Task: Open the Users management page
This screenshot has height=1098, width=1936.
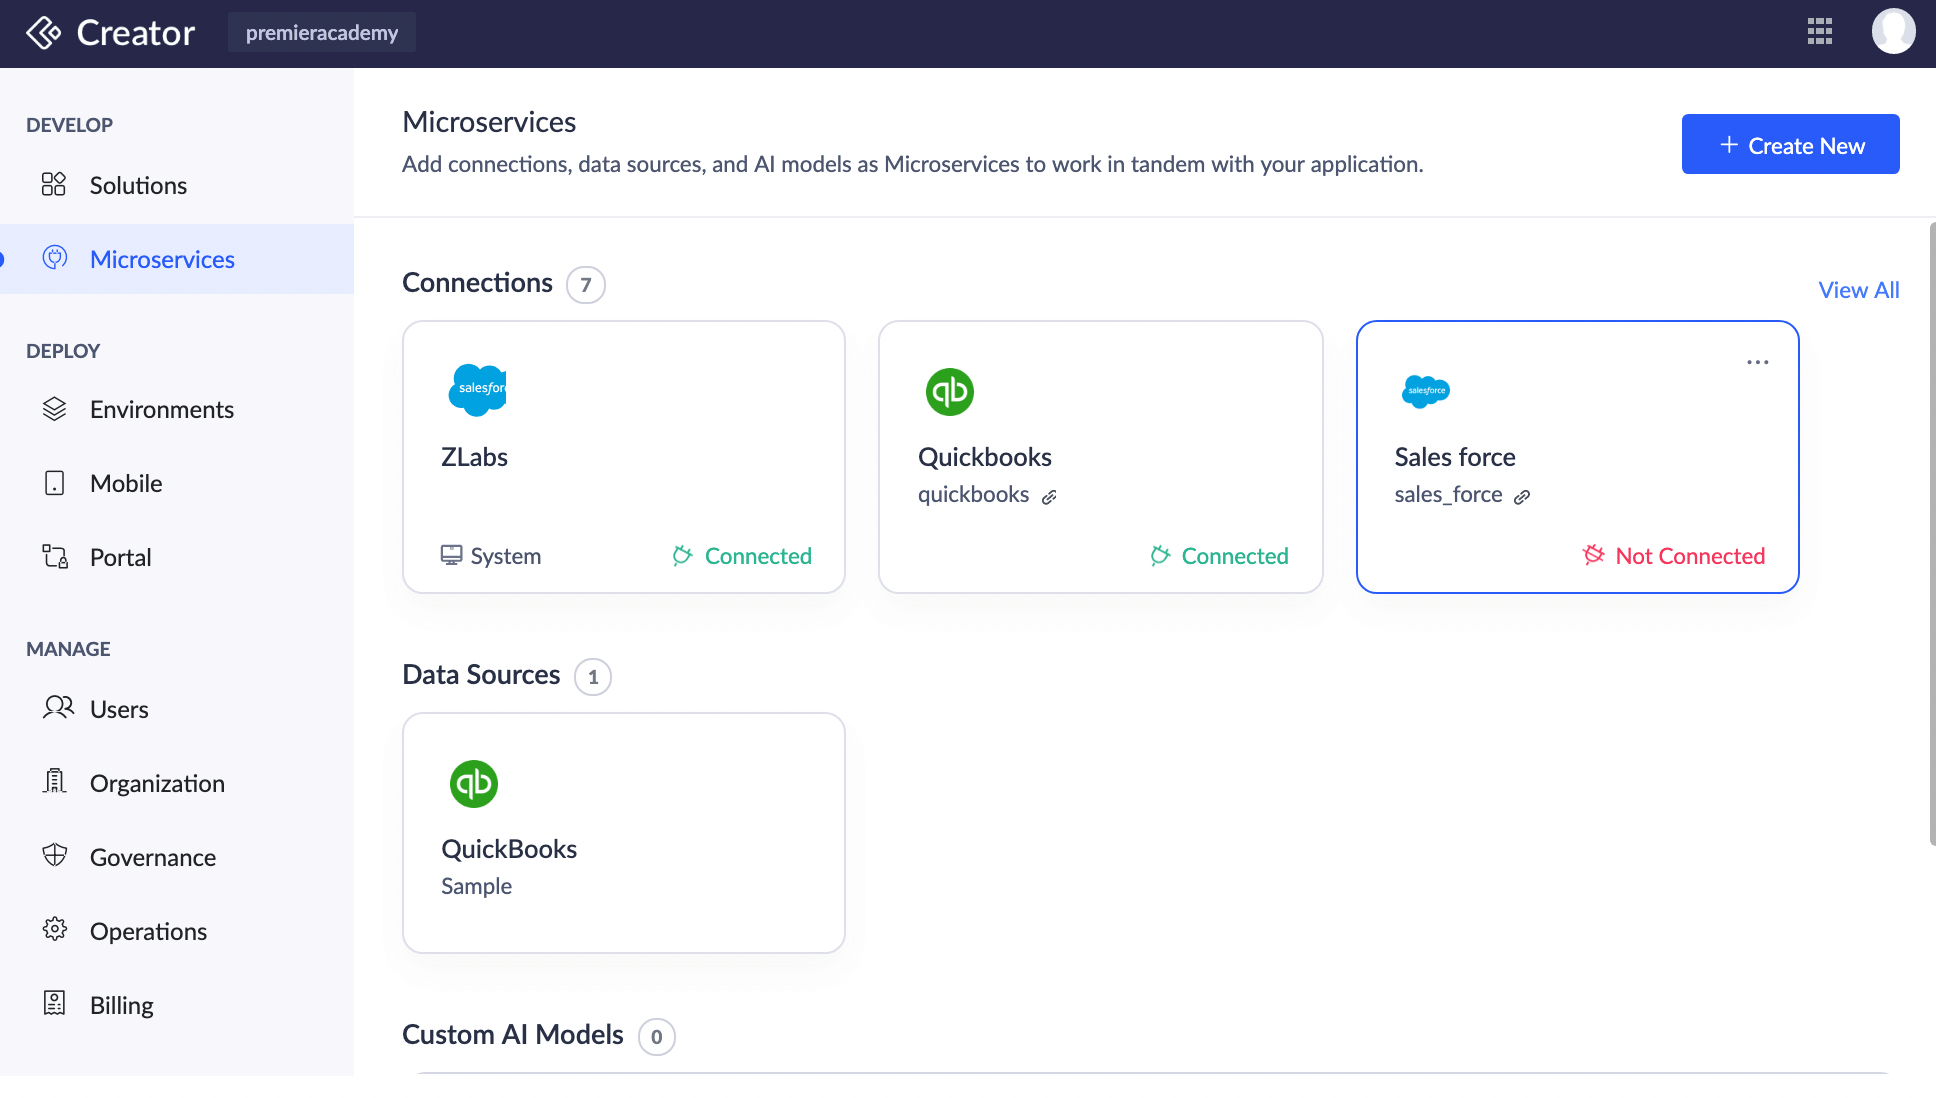Action: point(119,709)
